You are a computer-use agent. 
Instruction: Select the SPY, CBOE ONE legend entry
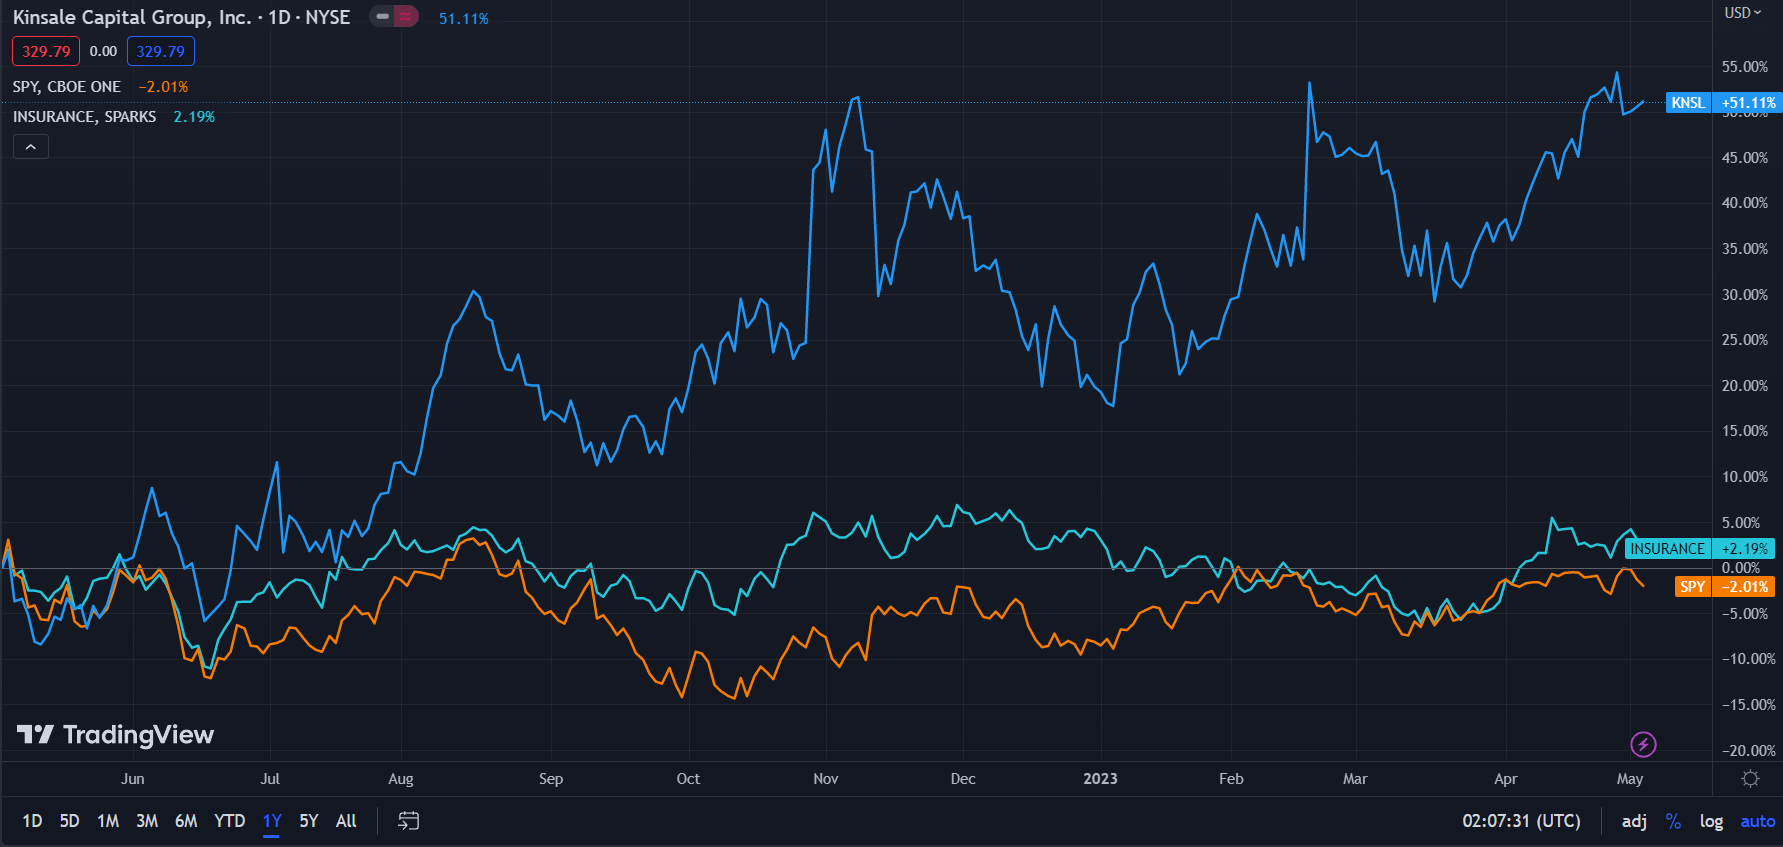click(x=67, y=87)
